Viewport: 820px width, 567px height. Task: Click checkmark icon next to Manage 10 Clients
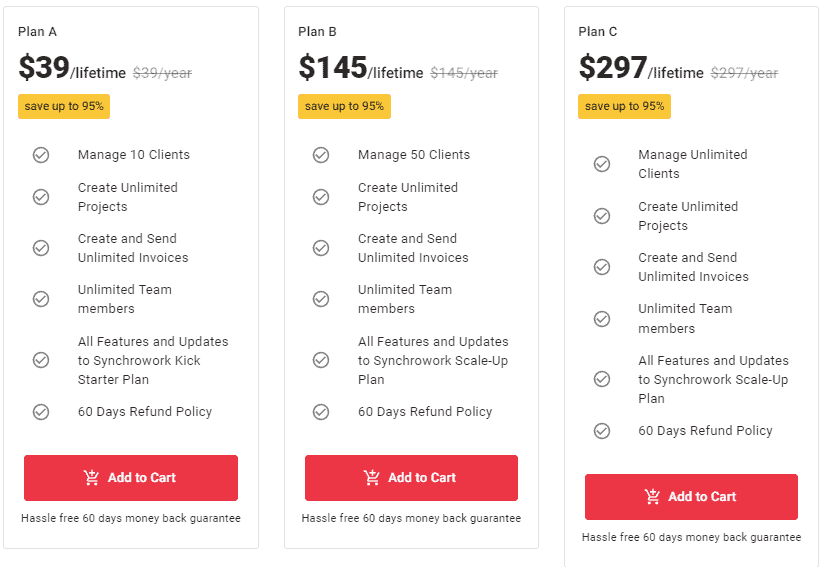pyautogui.click(x=41, y=155)
